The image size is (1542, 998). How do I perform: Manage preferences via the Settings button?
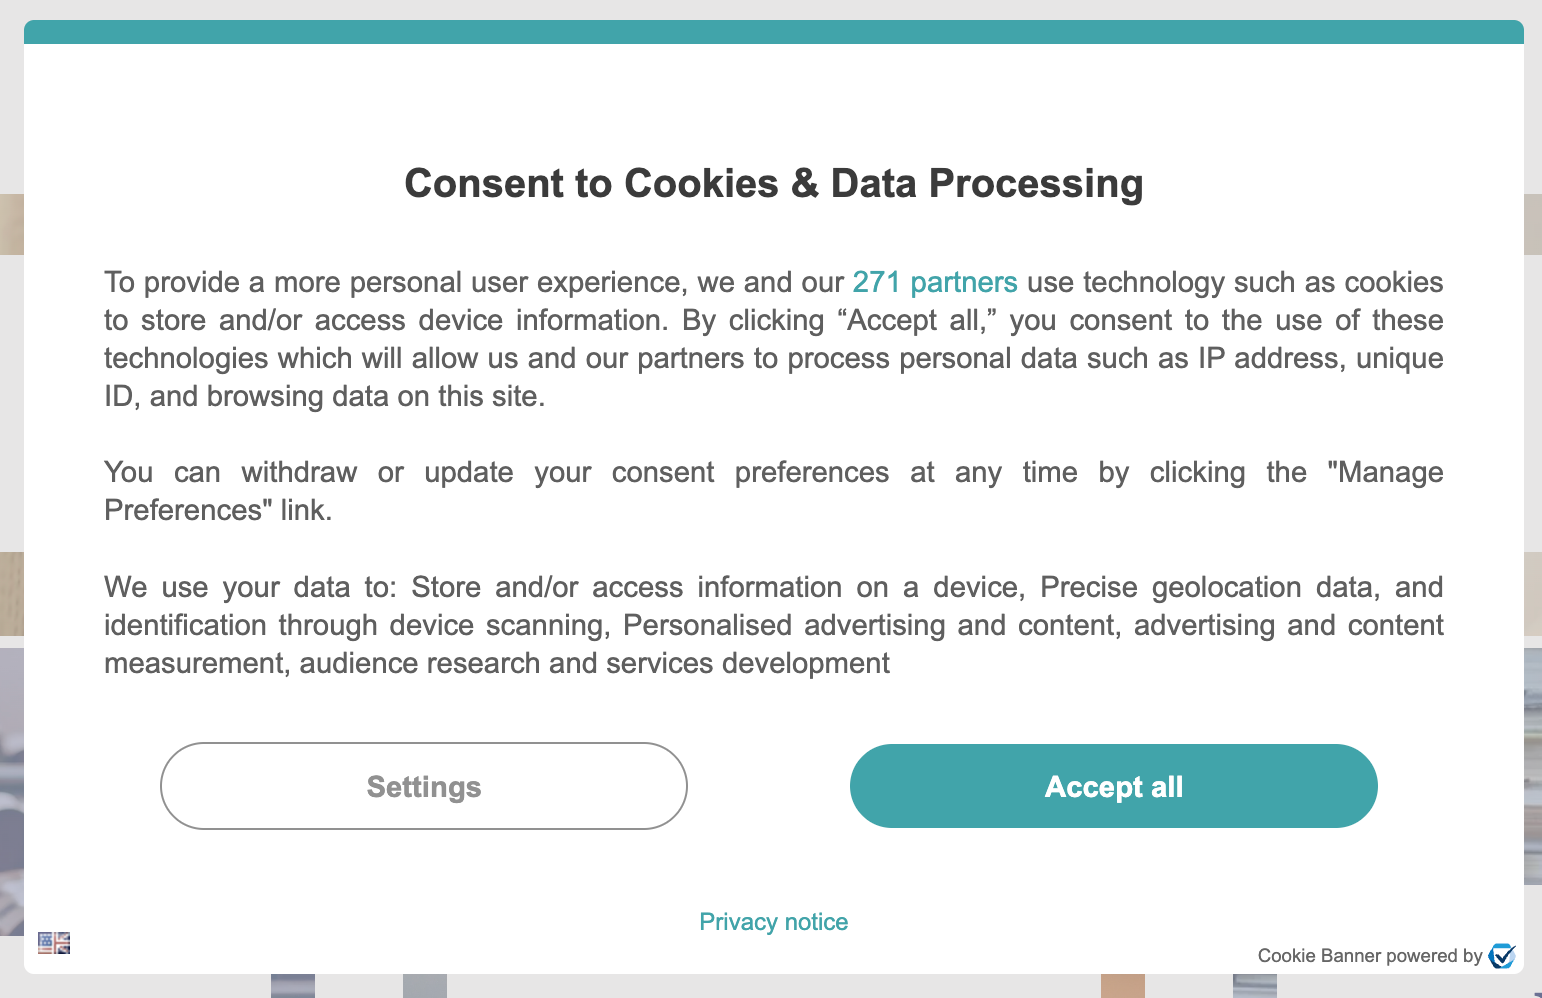(423, 786)
